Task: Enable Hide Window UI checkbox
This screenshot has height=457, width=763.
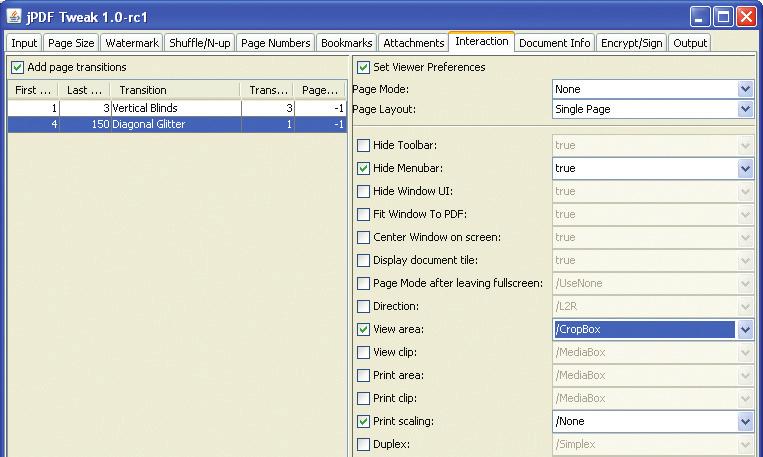Action: pyautogui.click(x=363, y=191)
